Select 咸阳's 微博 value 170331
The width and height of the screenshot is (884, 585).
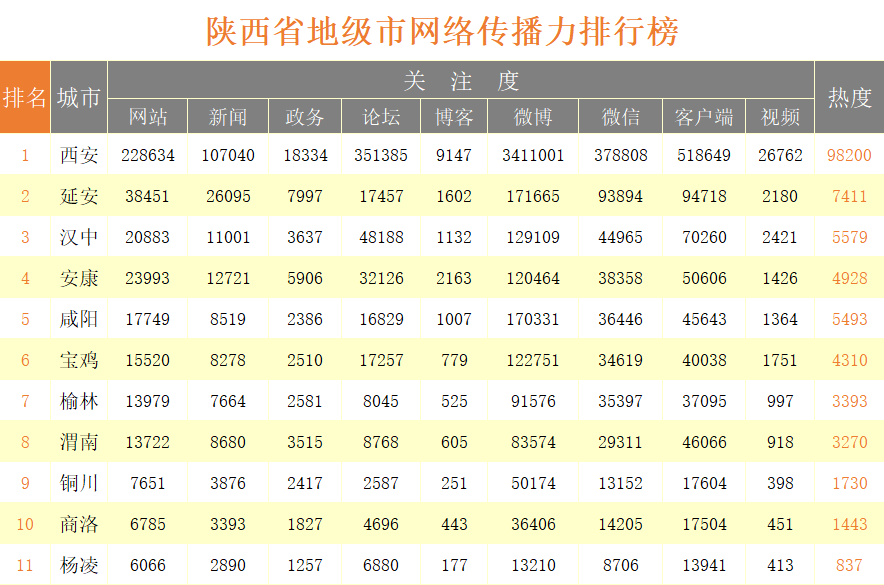tap(533, 319)
